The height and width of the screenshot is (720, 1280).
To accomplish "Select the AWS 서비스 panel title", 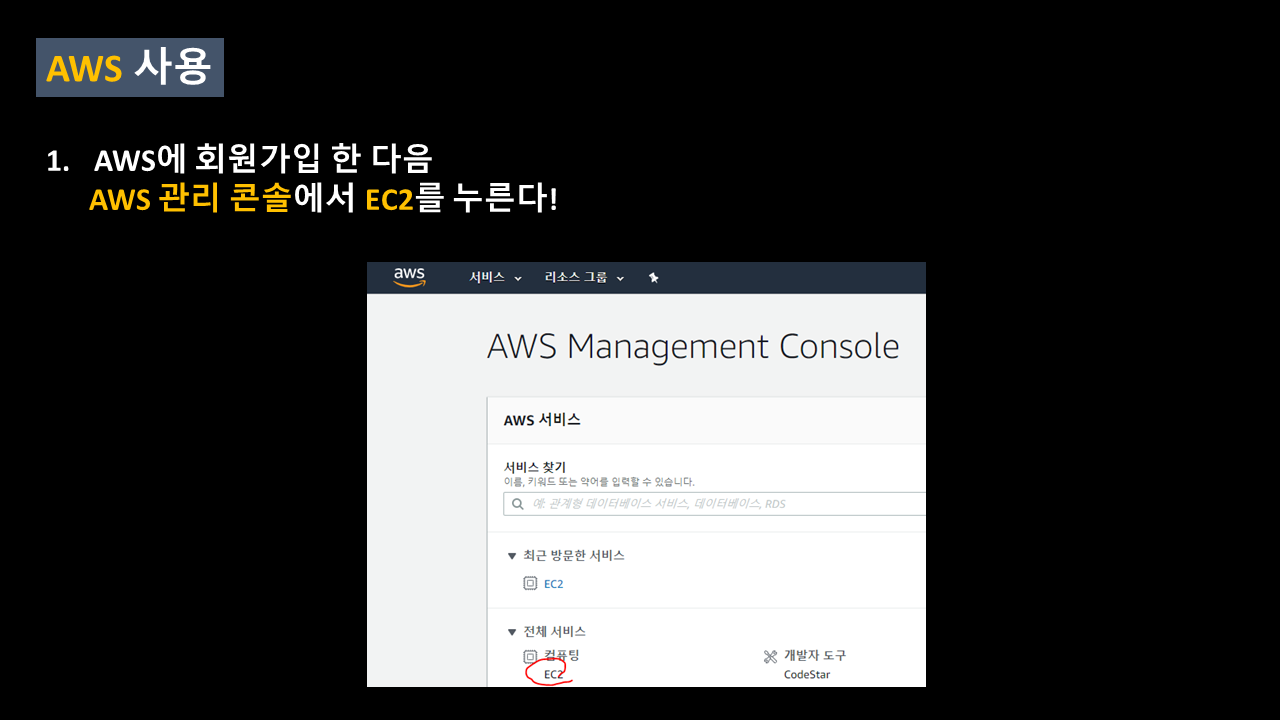I will point(542,420).
